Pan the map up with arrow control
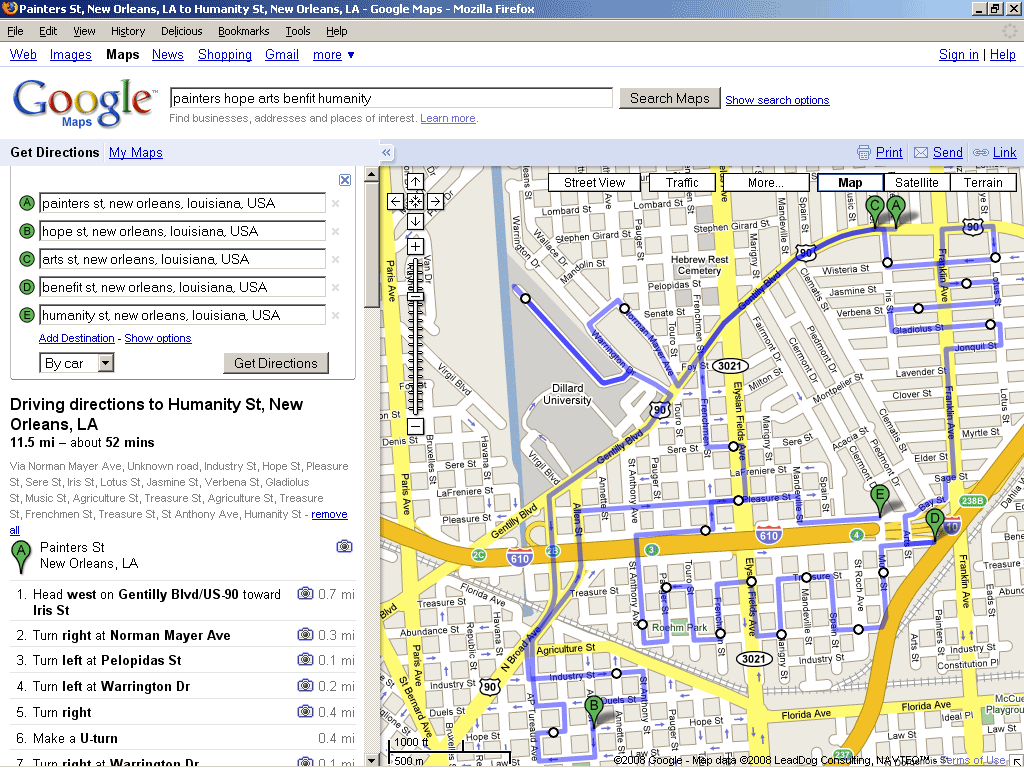This screenshot has width=1024, height=768. [415, 182]
